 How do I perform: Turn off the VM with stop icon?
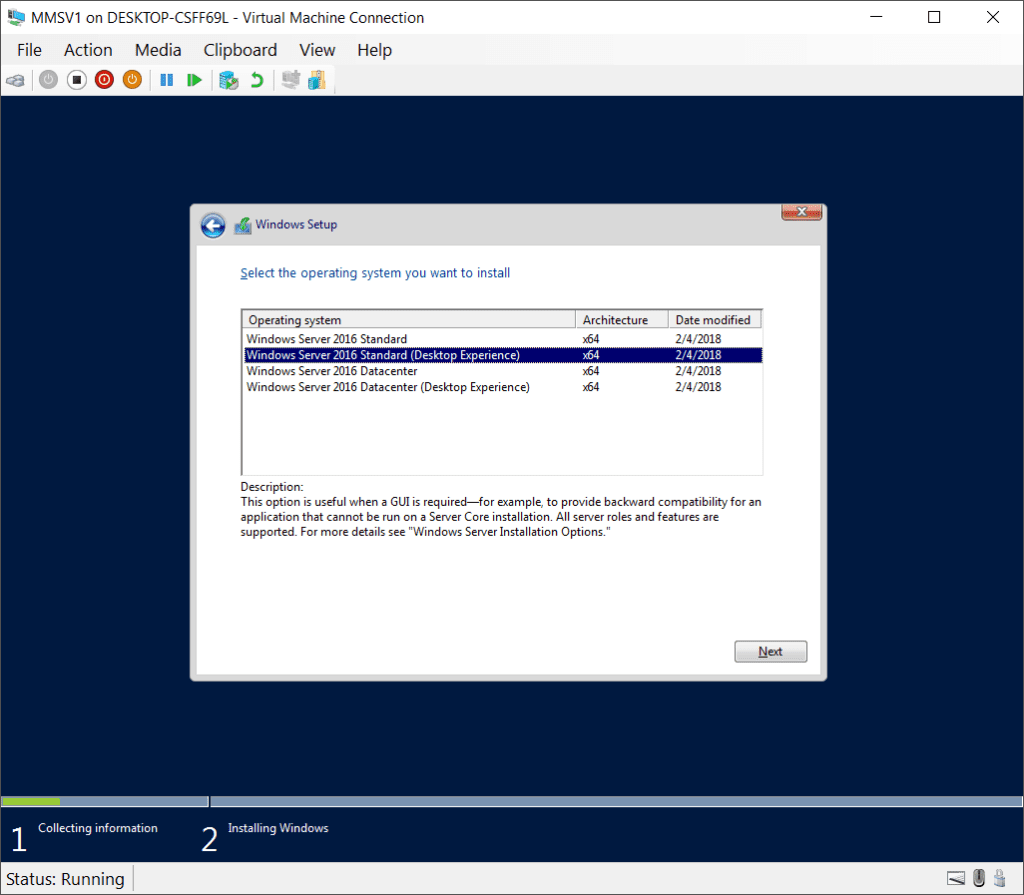point(76,80)
